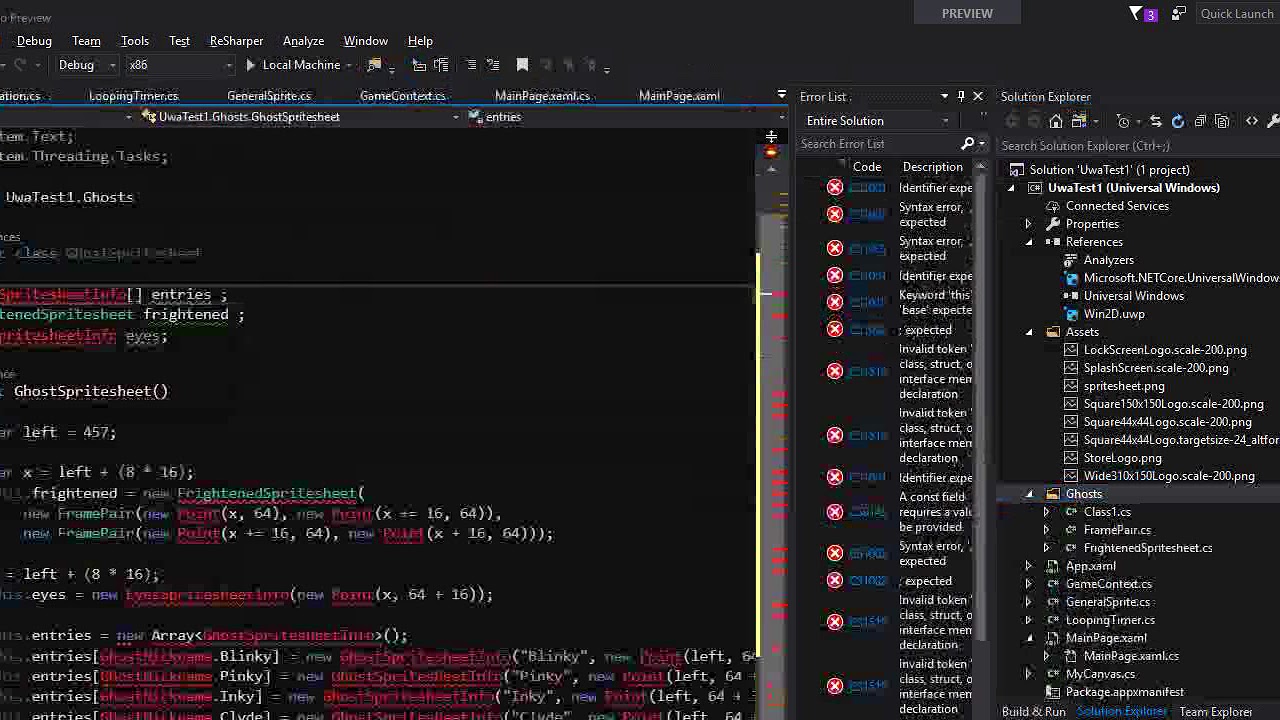This screenshot has width=1280, height=720.
Task: Refresh the Solution Explorer
Action: coord(1178,122)
